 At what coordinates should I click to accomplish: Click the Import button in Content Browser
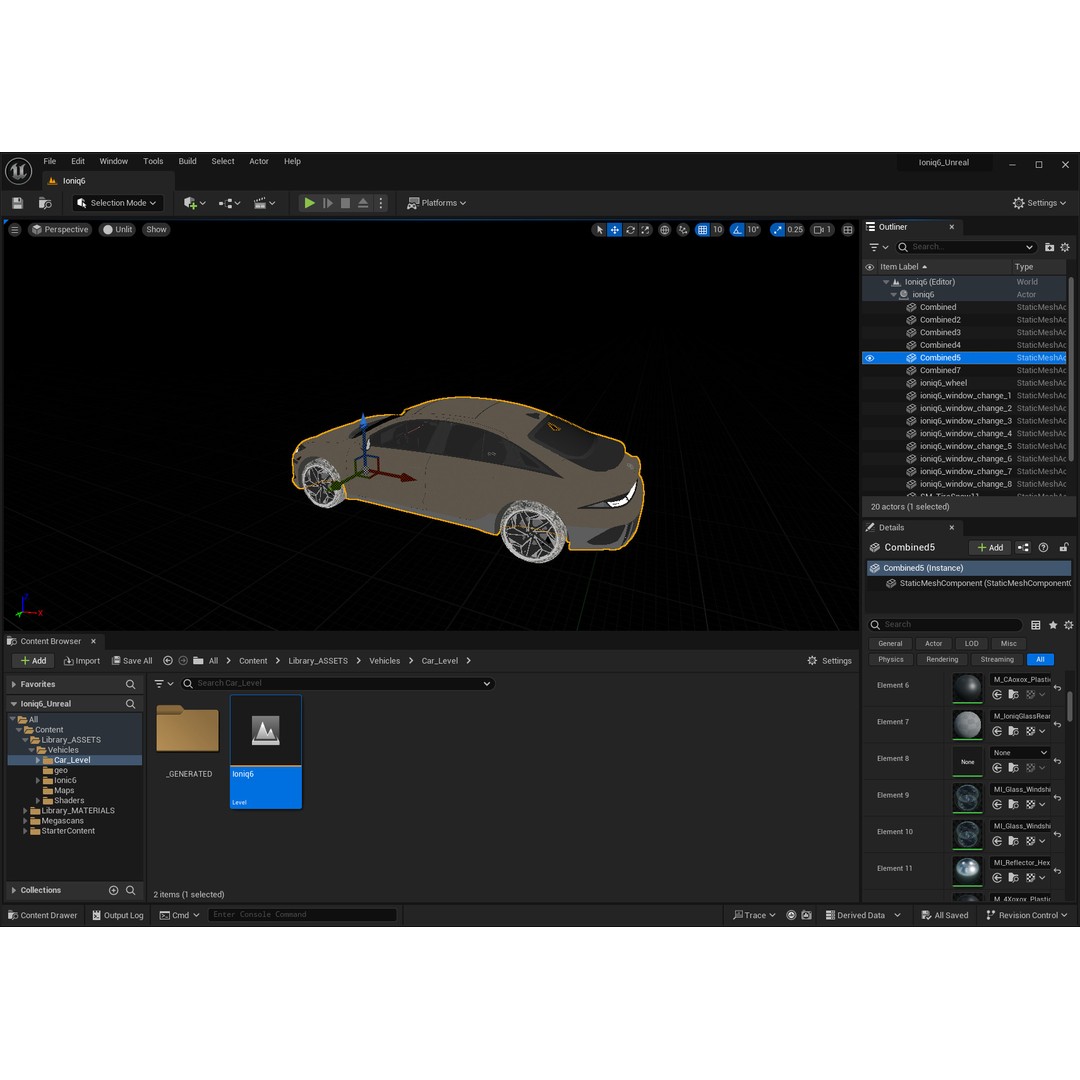click(x=81, y=661)
